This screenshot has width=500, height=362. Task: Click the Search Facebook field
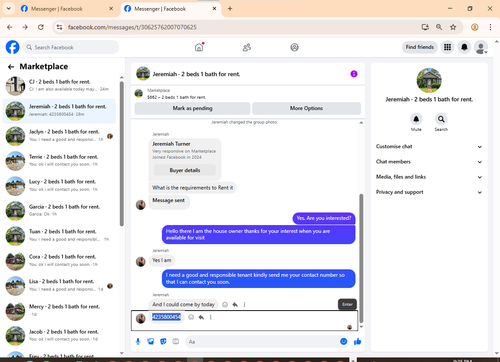71,47
